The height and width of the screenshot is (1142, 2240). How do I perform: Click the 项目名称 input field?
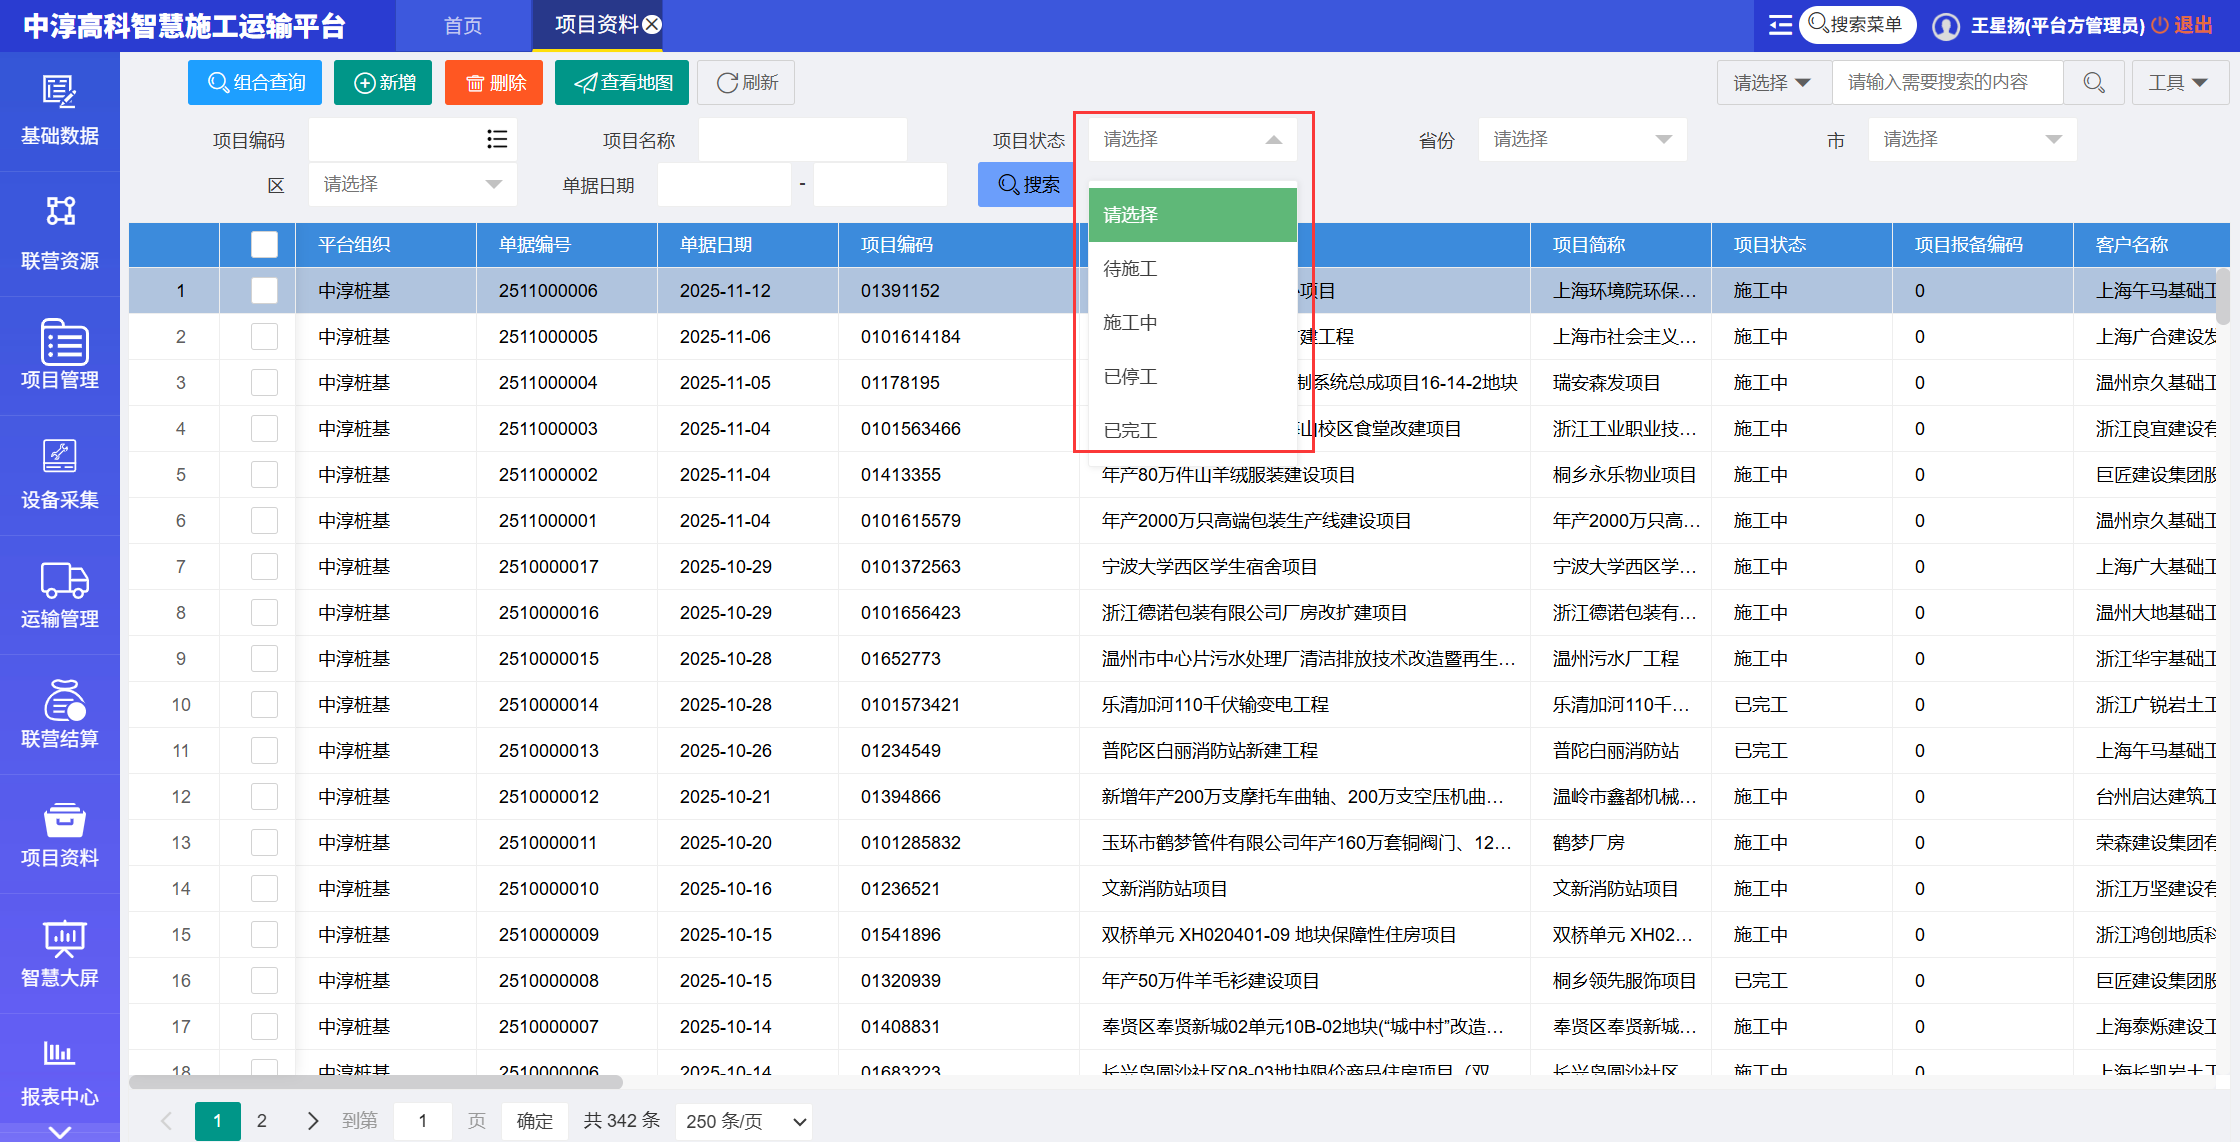point(802,140)
